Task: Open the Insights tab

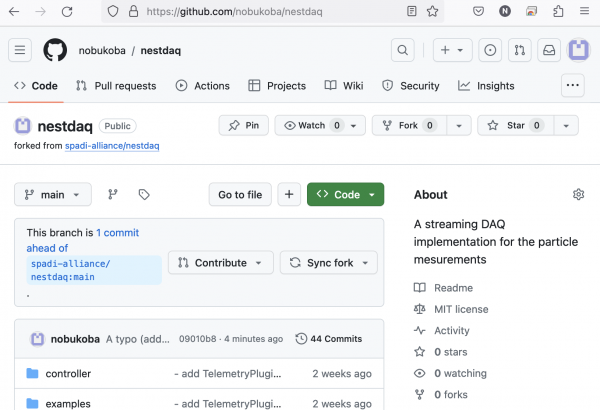Action: pos(486,86)
